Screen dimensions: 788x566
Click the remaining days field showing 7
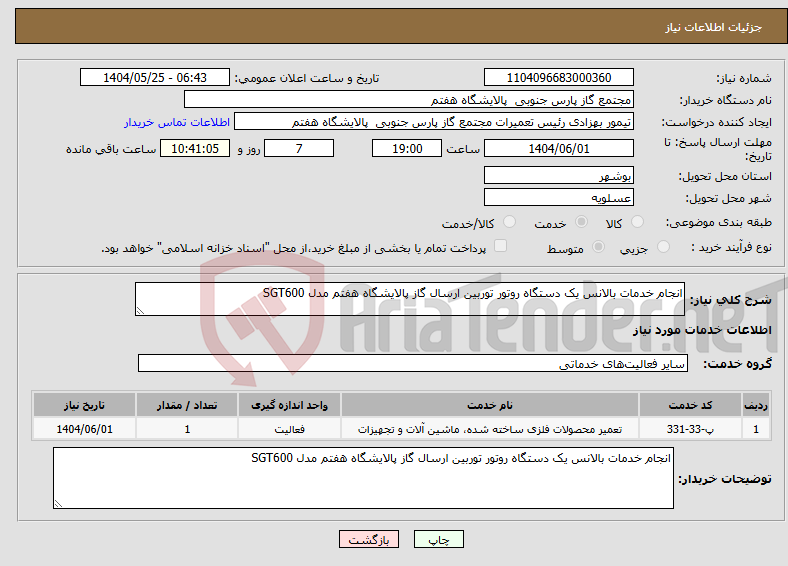coord(299,148)
